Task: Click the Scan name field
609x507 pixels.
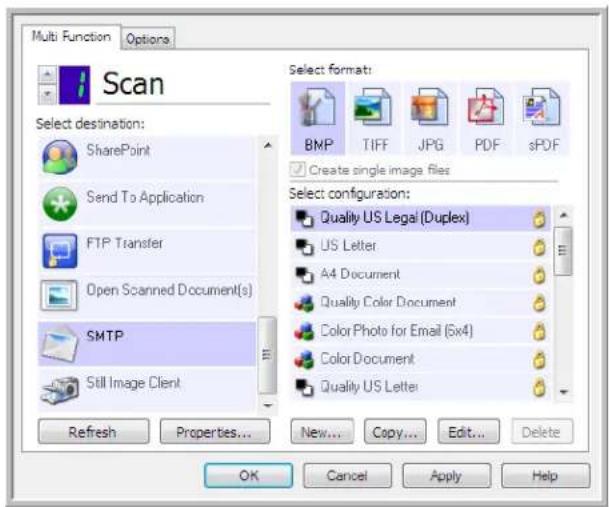Action: point(183,84)
